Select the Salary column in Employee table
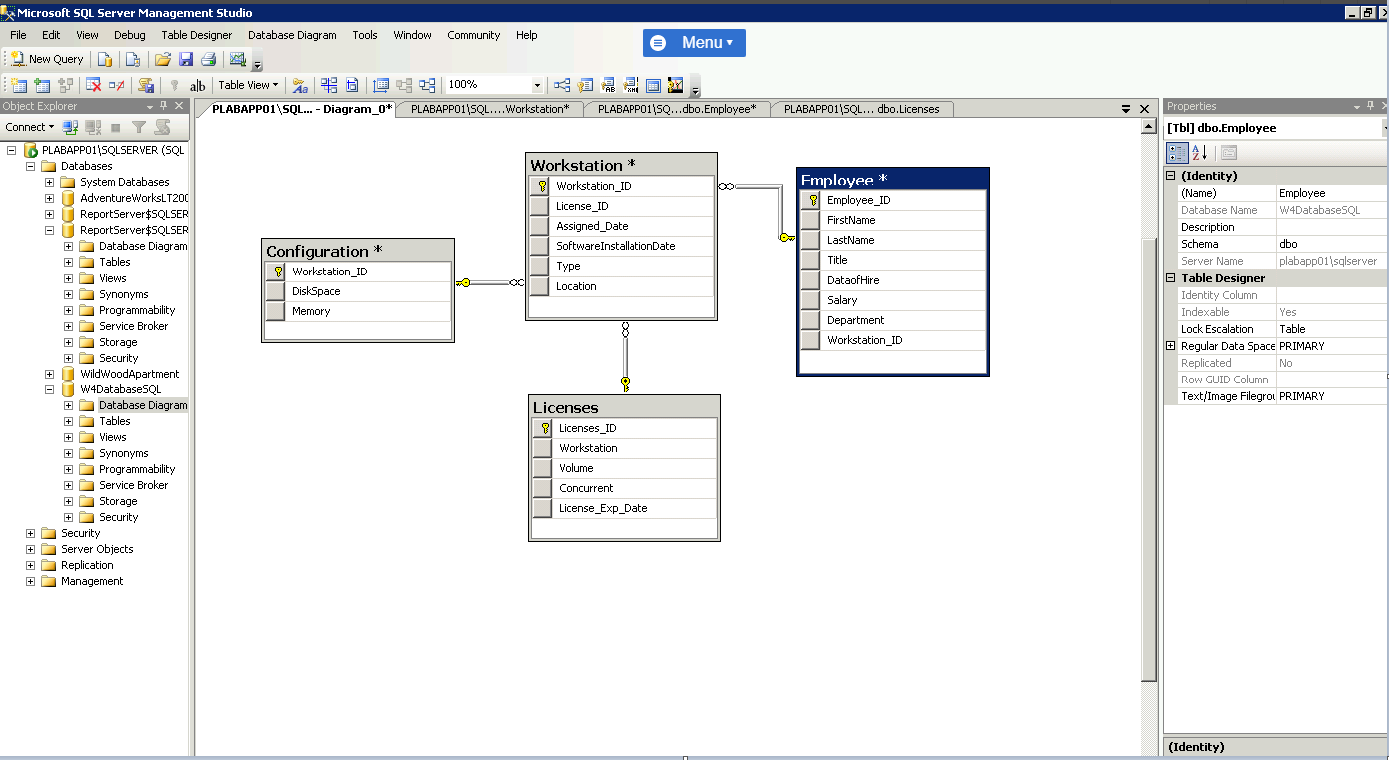1389x760 pixels. click(x=893, y=300)
